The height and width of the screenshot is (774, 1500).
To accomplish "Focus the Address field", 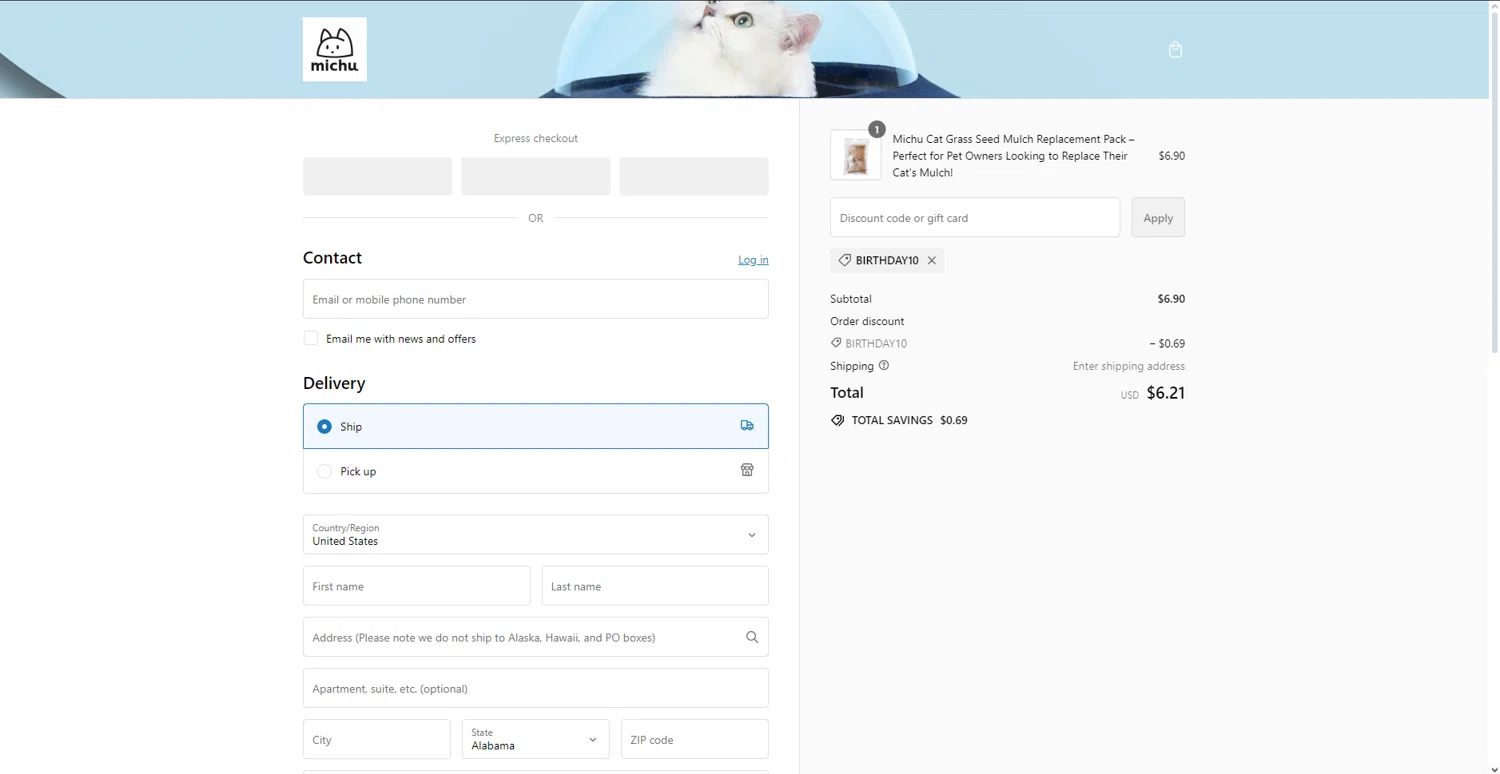I will [536, 637].
